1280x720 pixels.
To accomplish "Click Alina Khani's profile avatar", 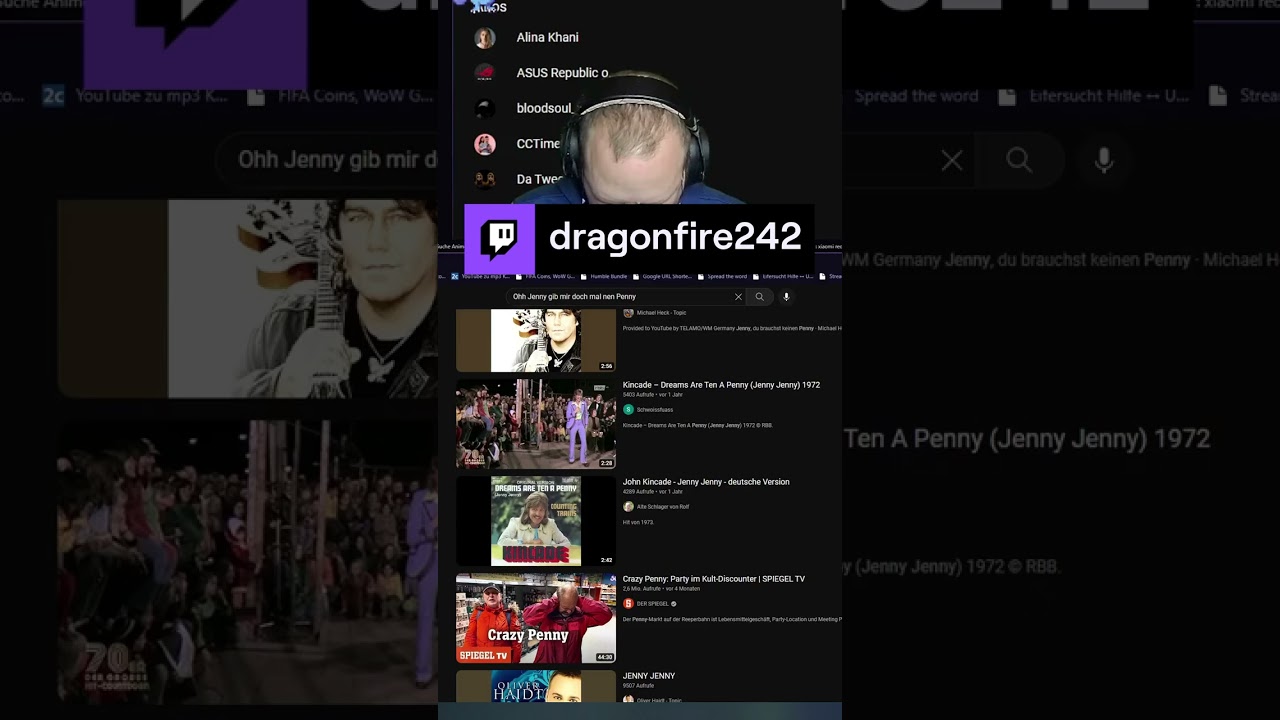I will (485, 38).
